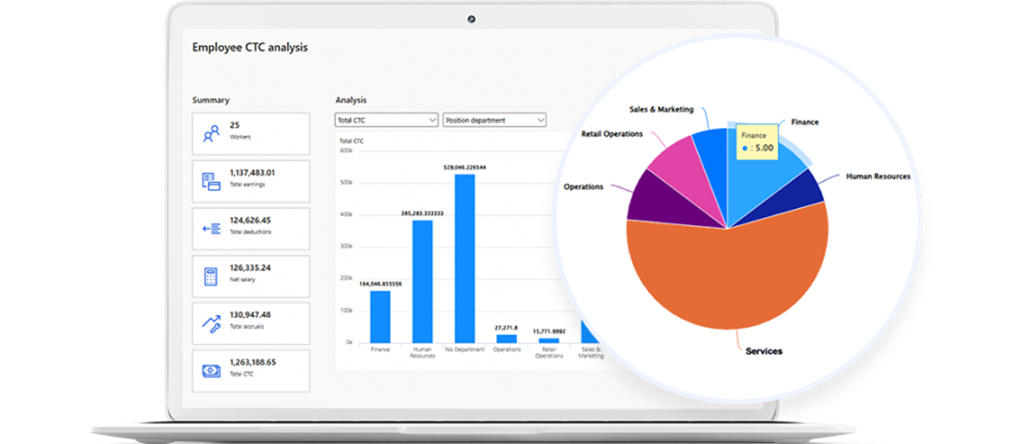Click the Workers people icon

[x=211, y=133]
